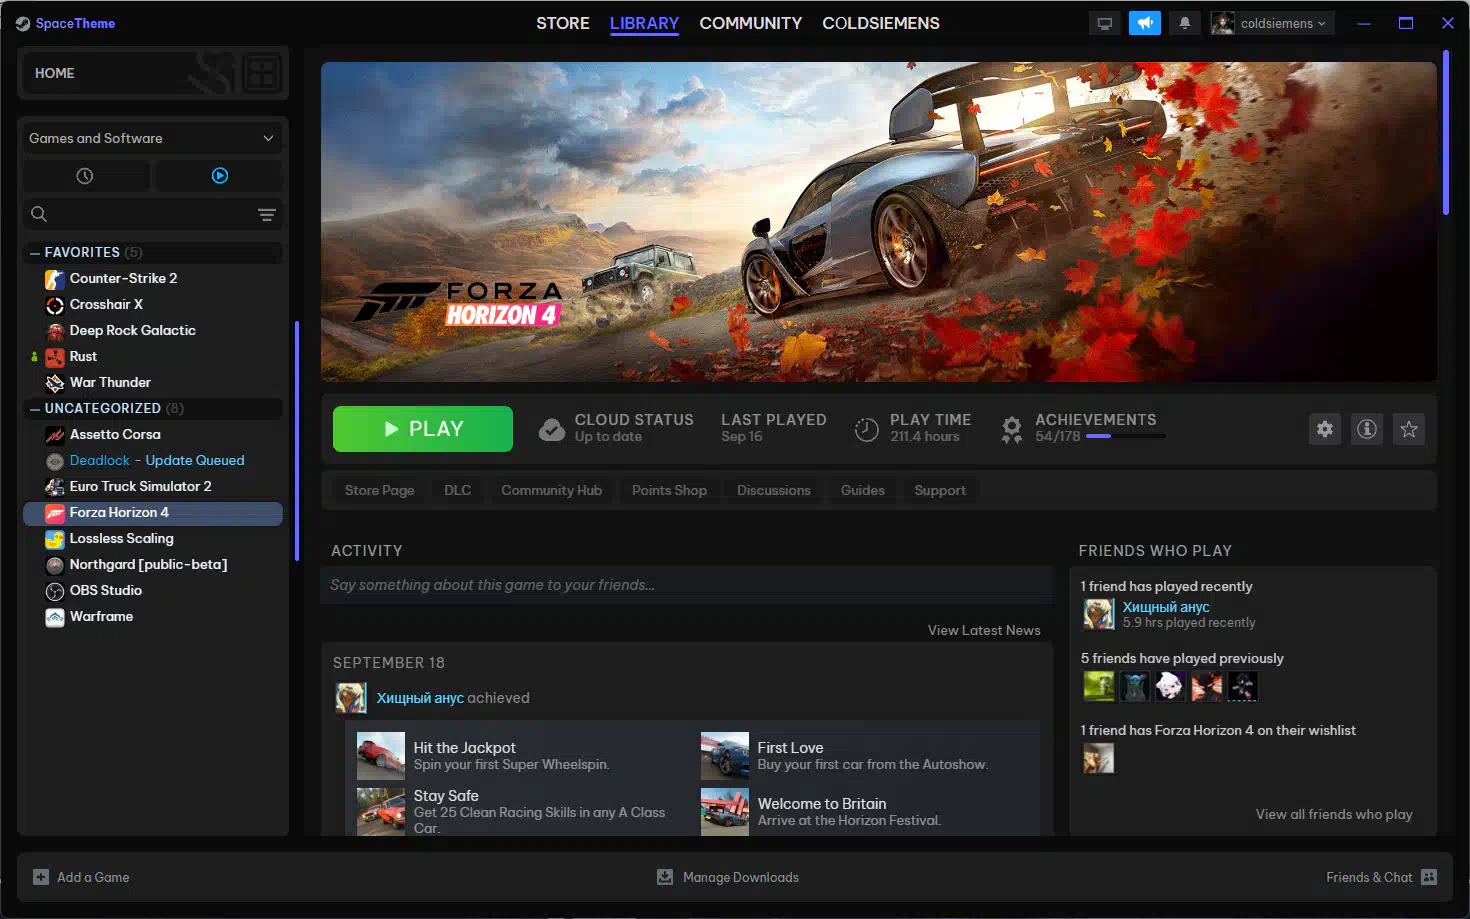Click the play time clock icon
Viewport: 1470px width, 919px height.
(867, 430)
